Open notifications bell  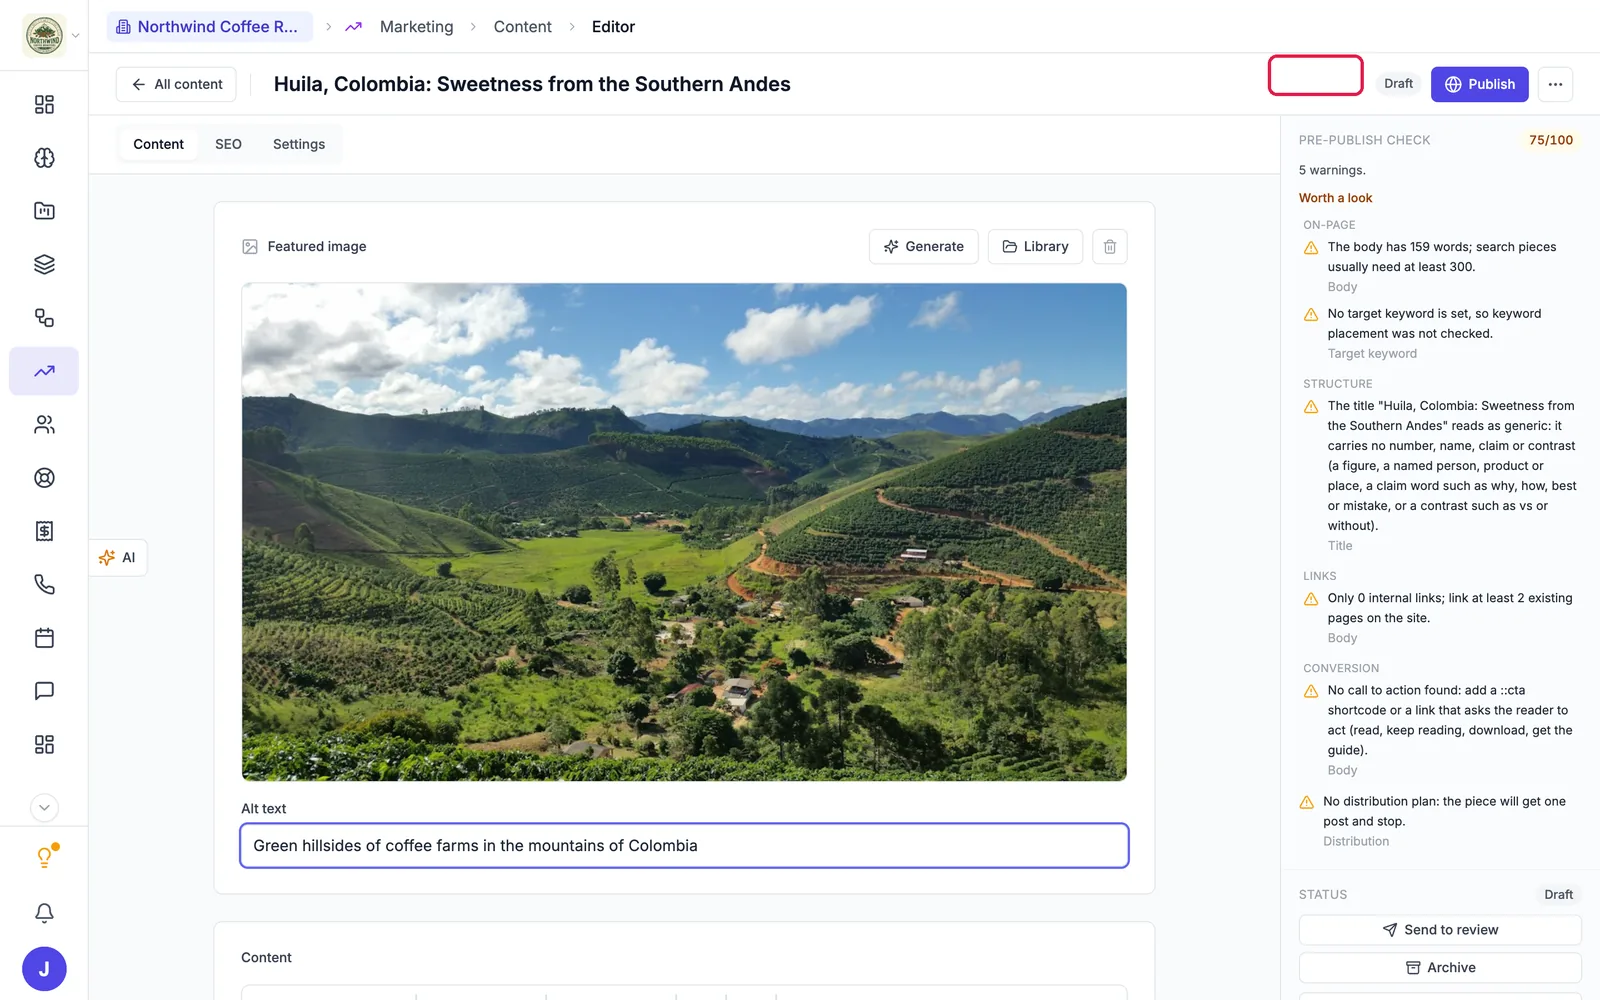coord(44,913)
